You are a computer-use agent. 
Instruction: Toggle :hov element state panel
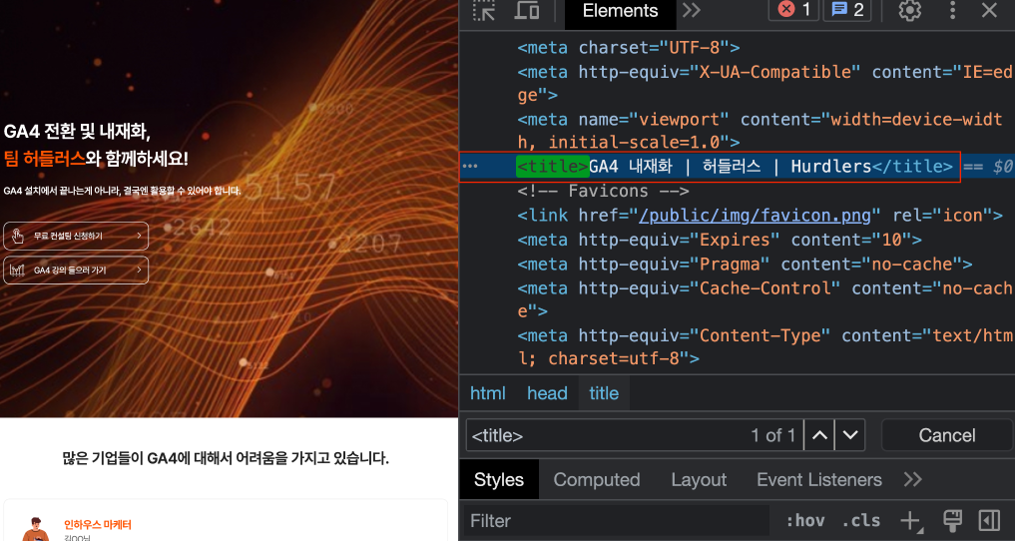(x=805, y=521)
